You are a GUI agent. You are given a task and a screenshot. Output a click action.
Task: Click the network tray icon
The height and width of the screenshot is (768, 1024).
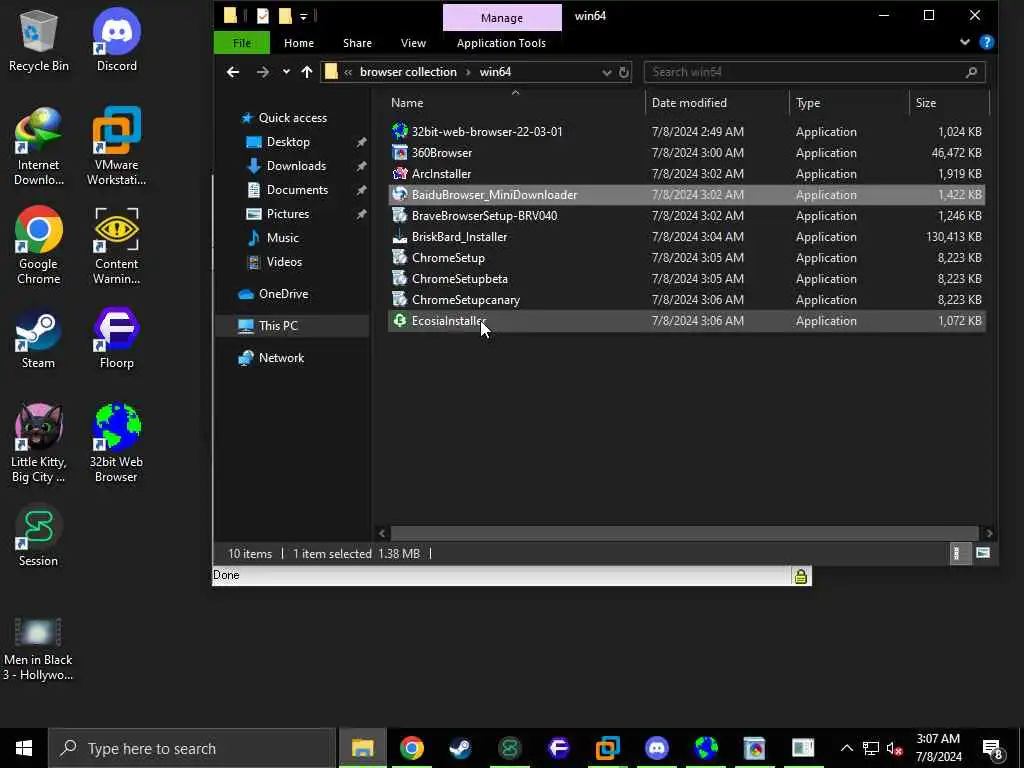(x=871, y=748)
